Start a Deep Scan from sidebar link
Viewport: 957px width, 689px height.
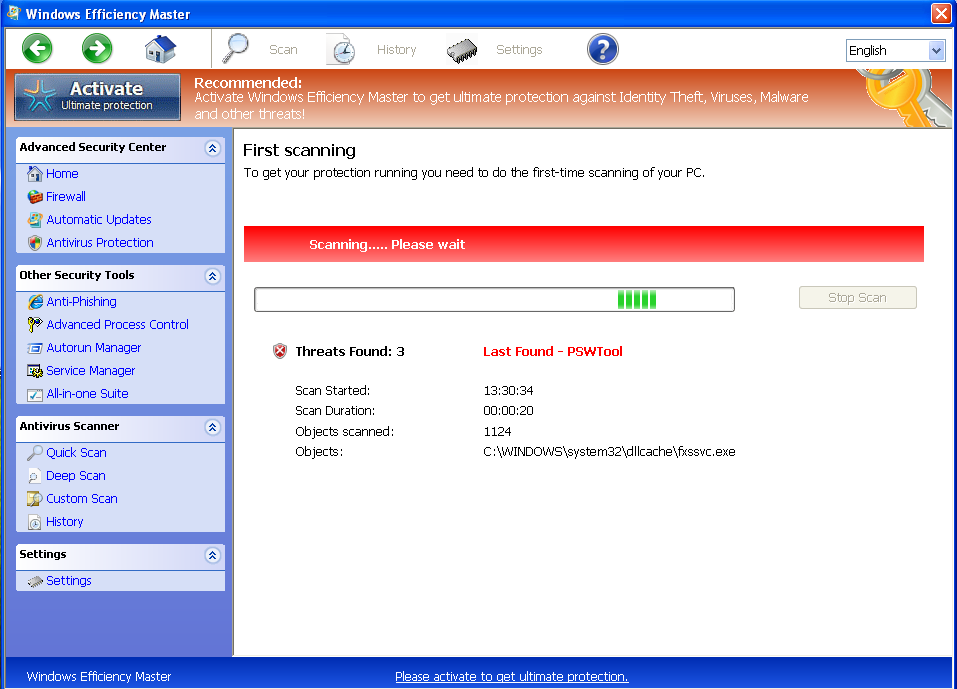coord(76,476)
